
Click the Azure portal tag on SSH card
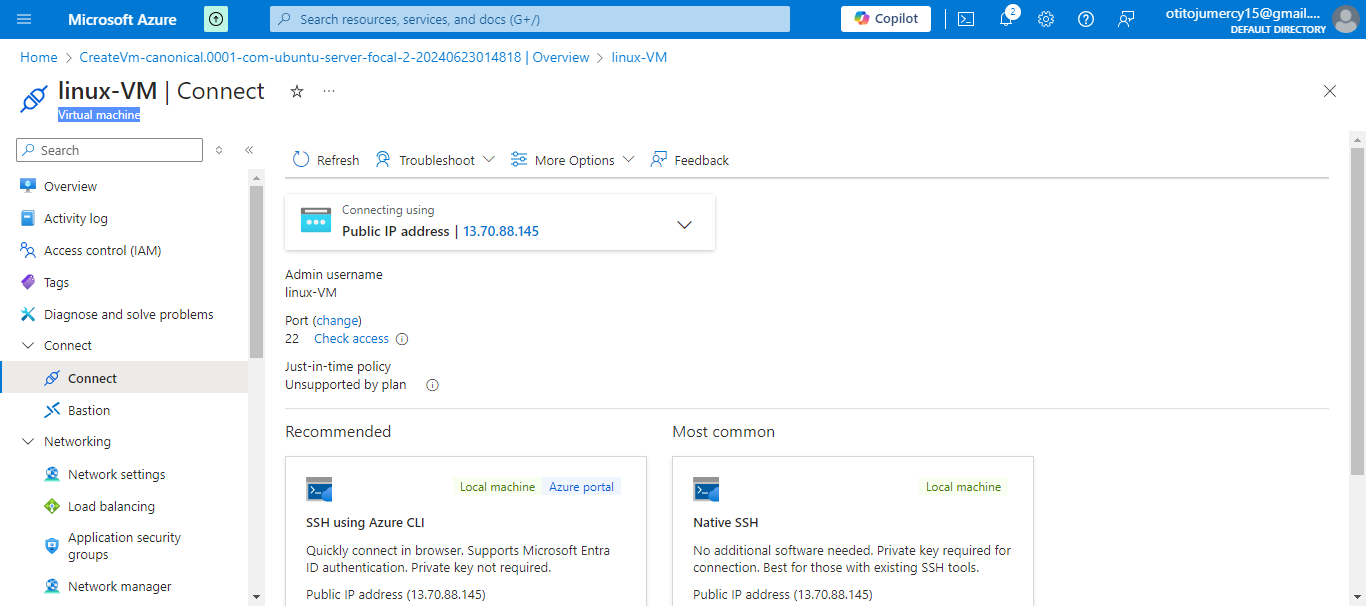[582, 487]
